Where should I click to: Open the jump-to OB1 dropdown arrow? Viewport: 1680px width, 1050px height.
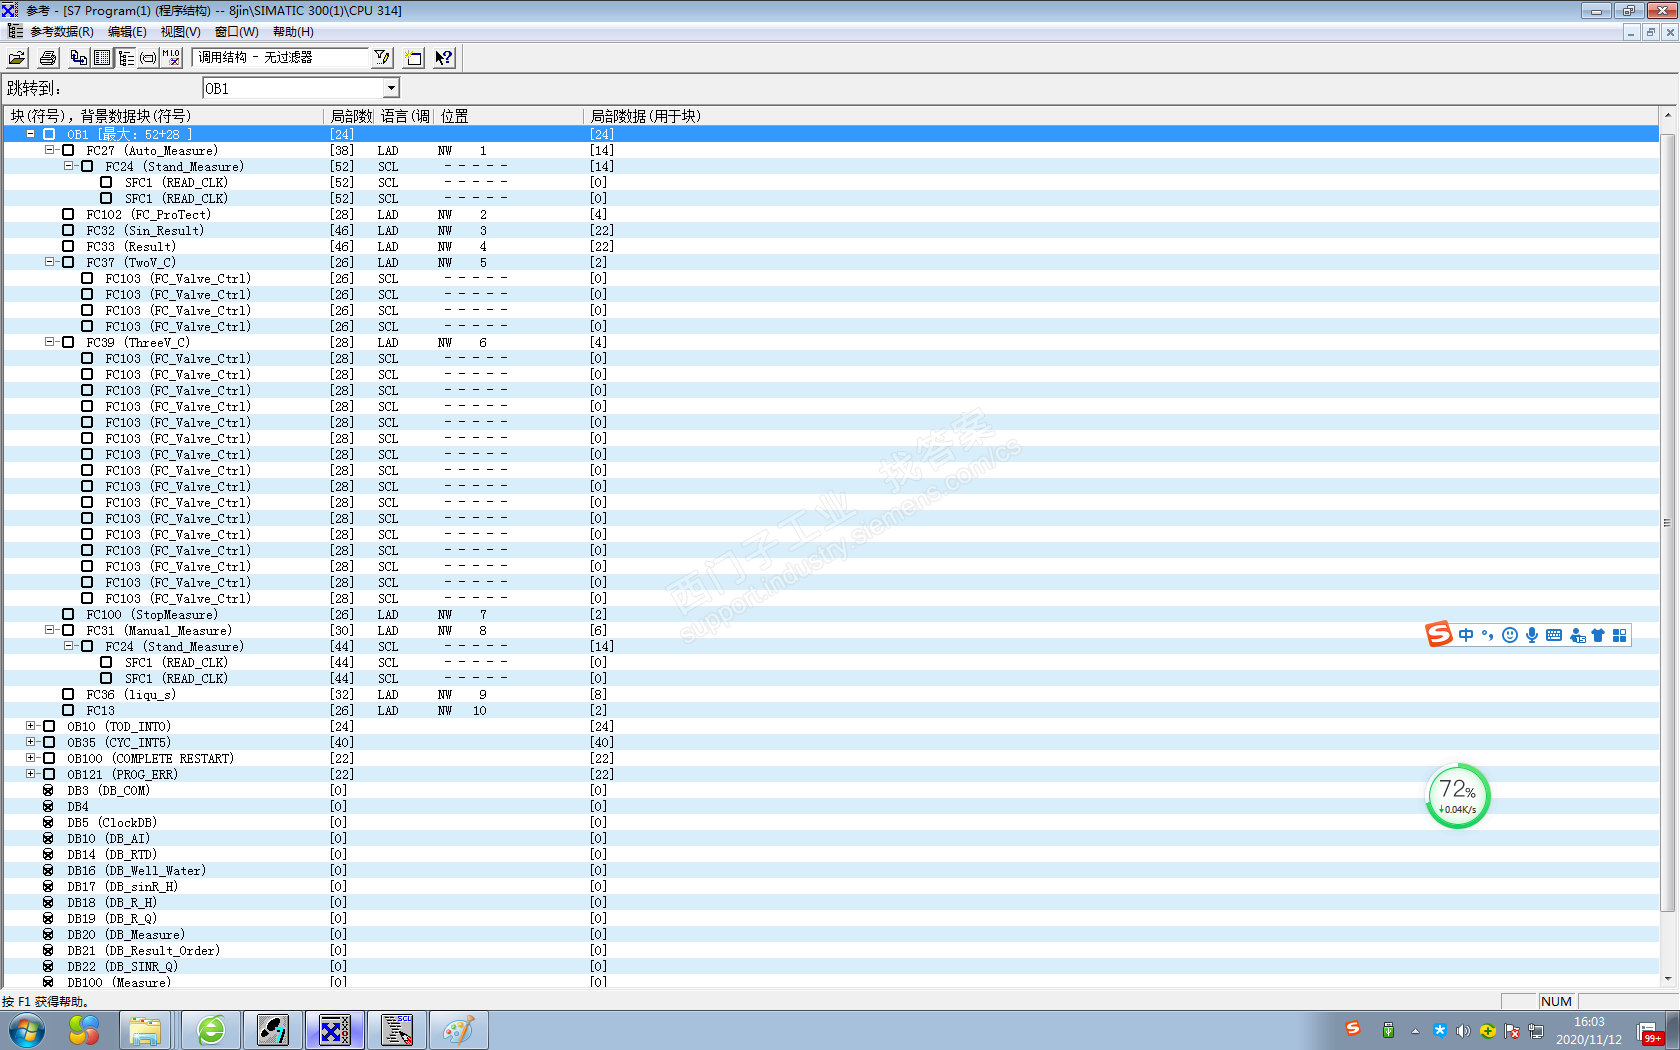pyautogui.click(x=391, y=89)
